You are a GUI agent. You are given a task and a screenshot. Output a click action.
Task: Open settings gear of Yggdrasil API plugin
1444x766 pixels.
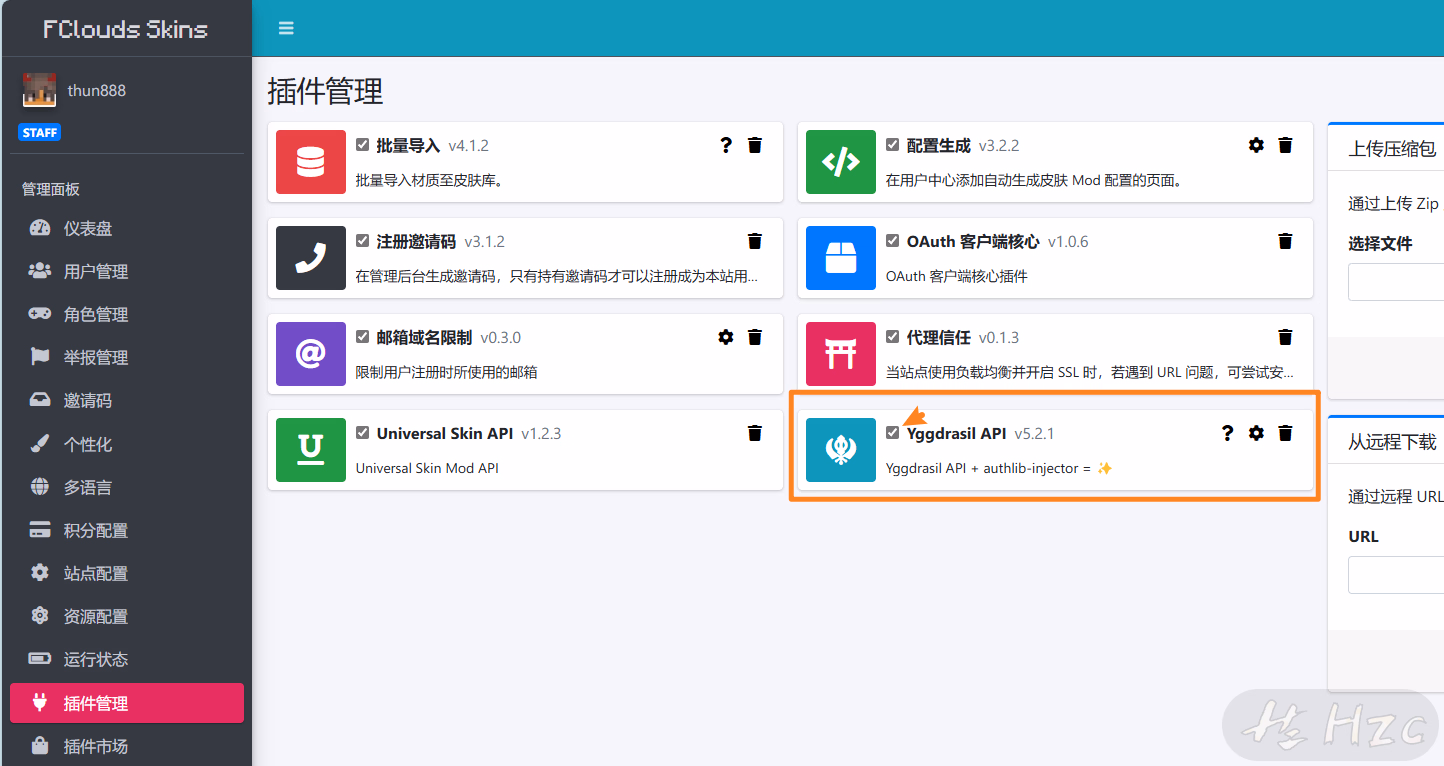point(1256,433)
